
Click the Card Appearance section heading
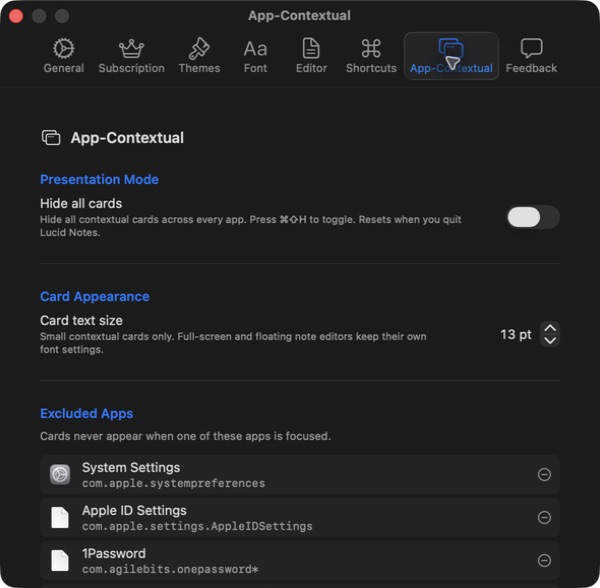pos(95,296)
